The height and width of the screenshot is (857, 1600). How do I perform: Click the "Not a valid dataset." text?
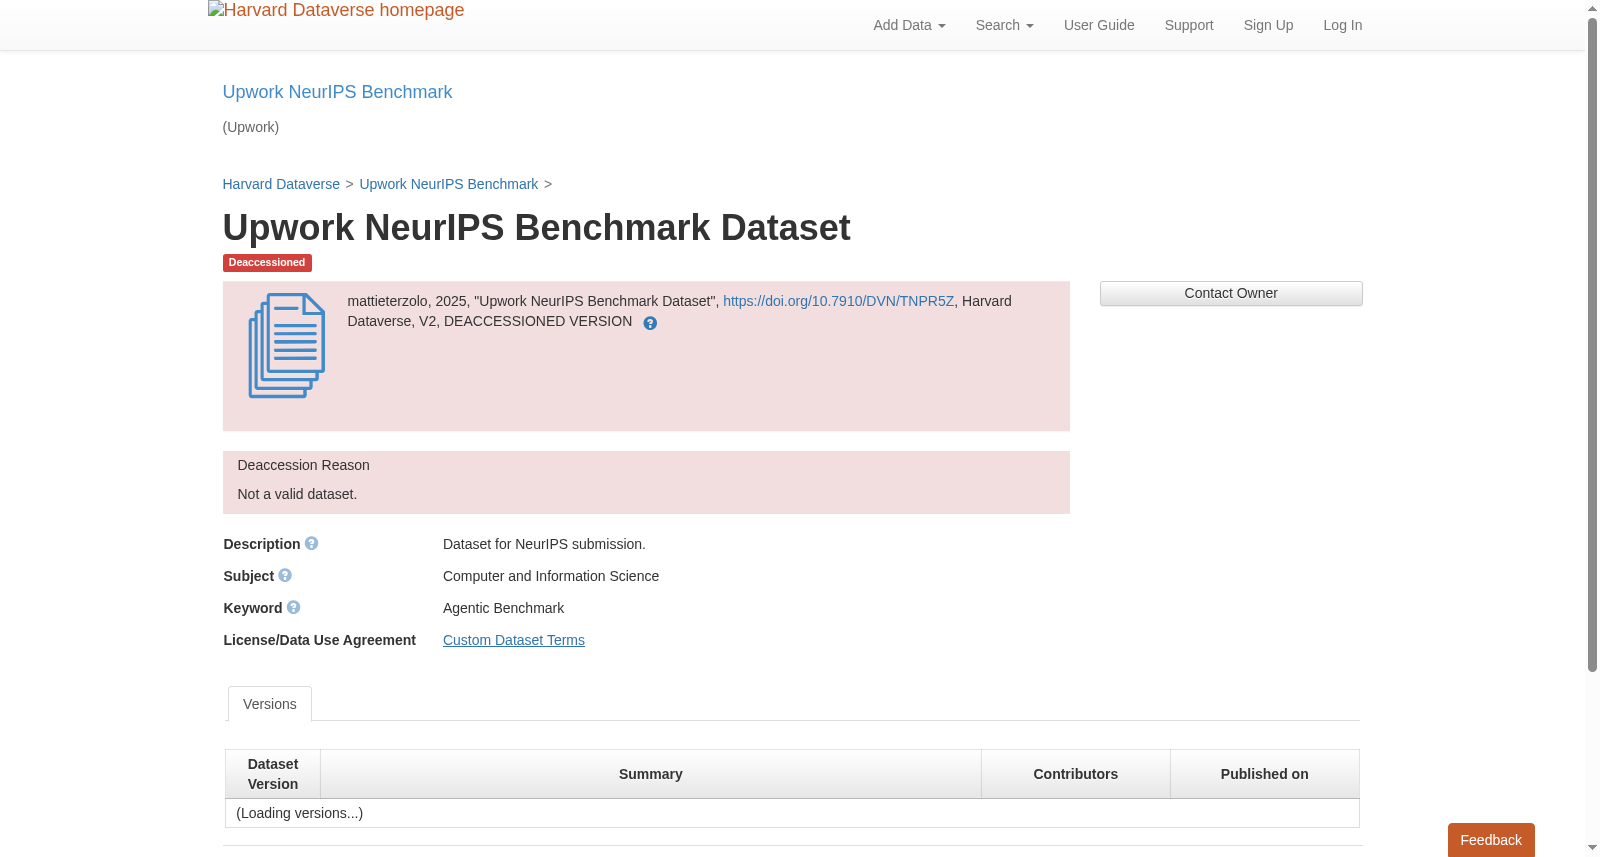[297, 494]
